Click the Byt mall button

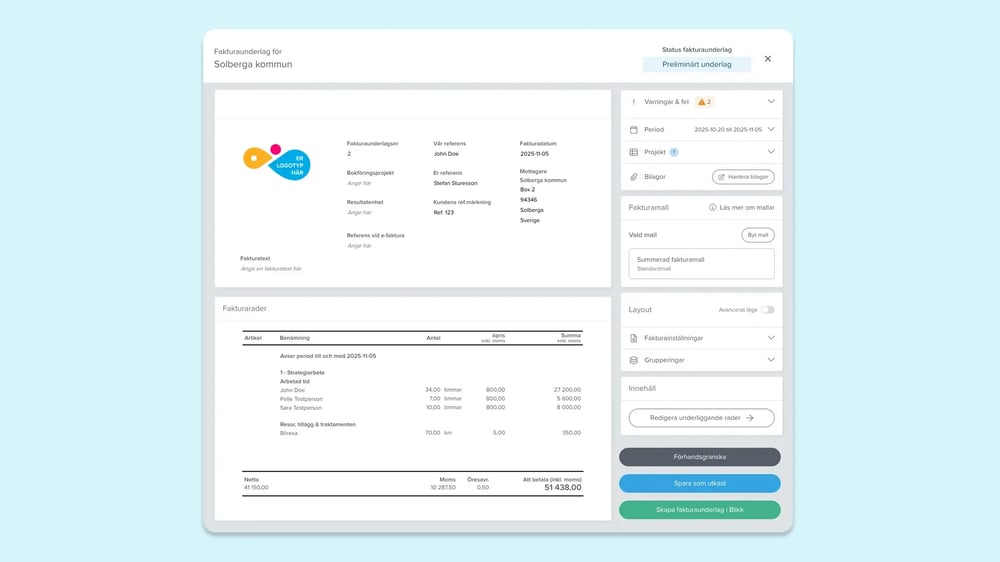[x=757, y=235]
